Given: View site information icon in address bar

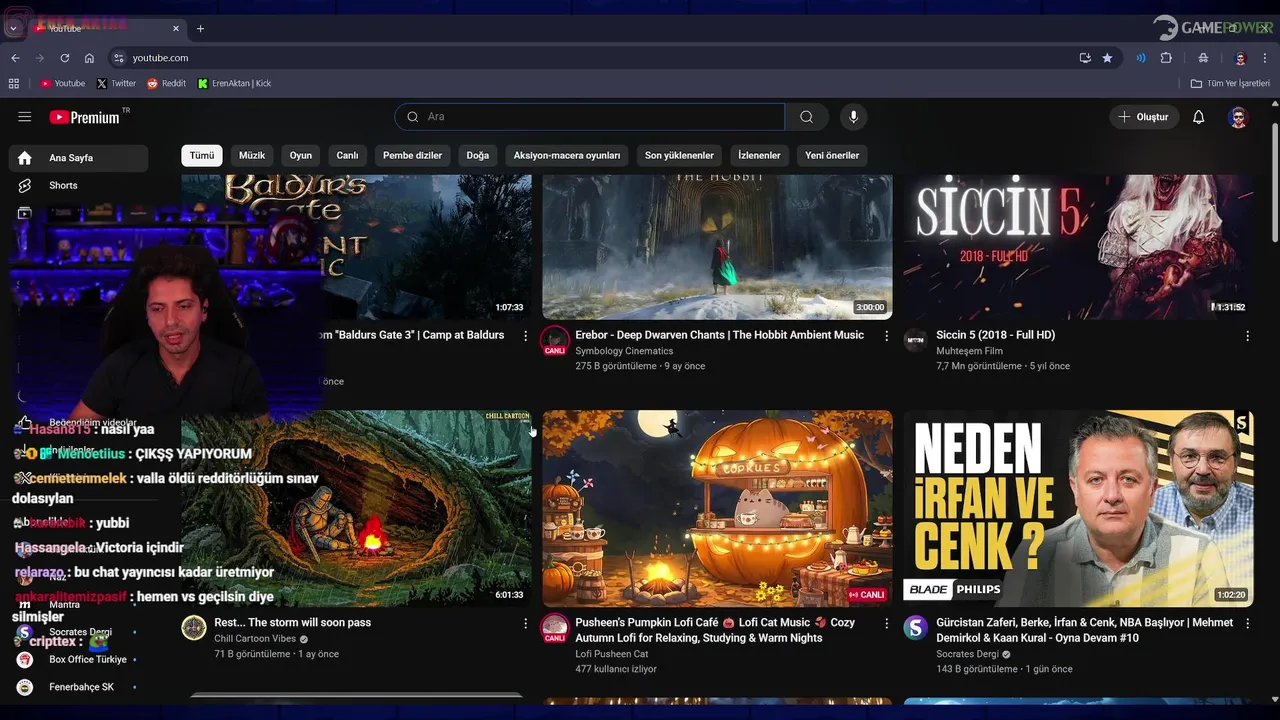Looking at the screenshot, I should click(119, 58).
